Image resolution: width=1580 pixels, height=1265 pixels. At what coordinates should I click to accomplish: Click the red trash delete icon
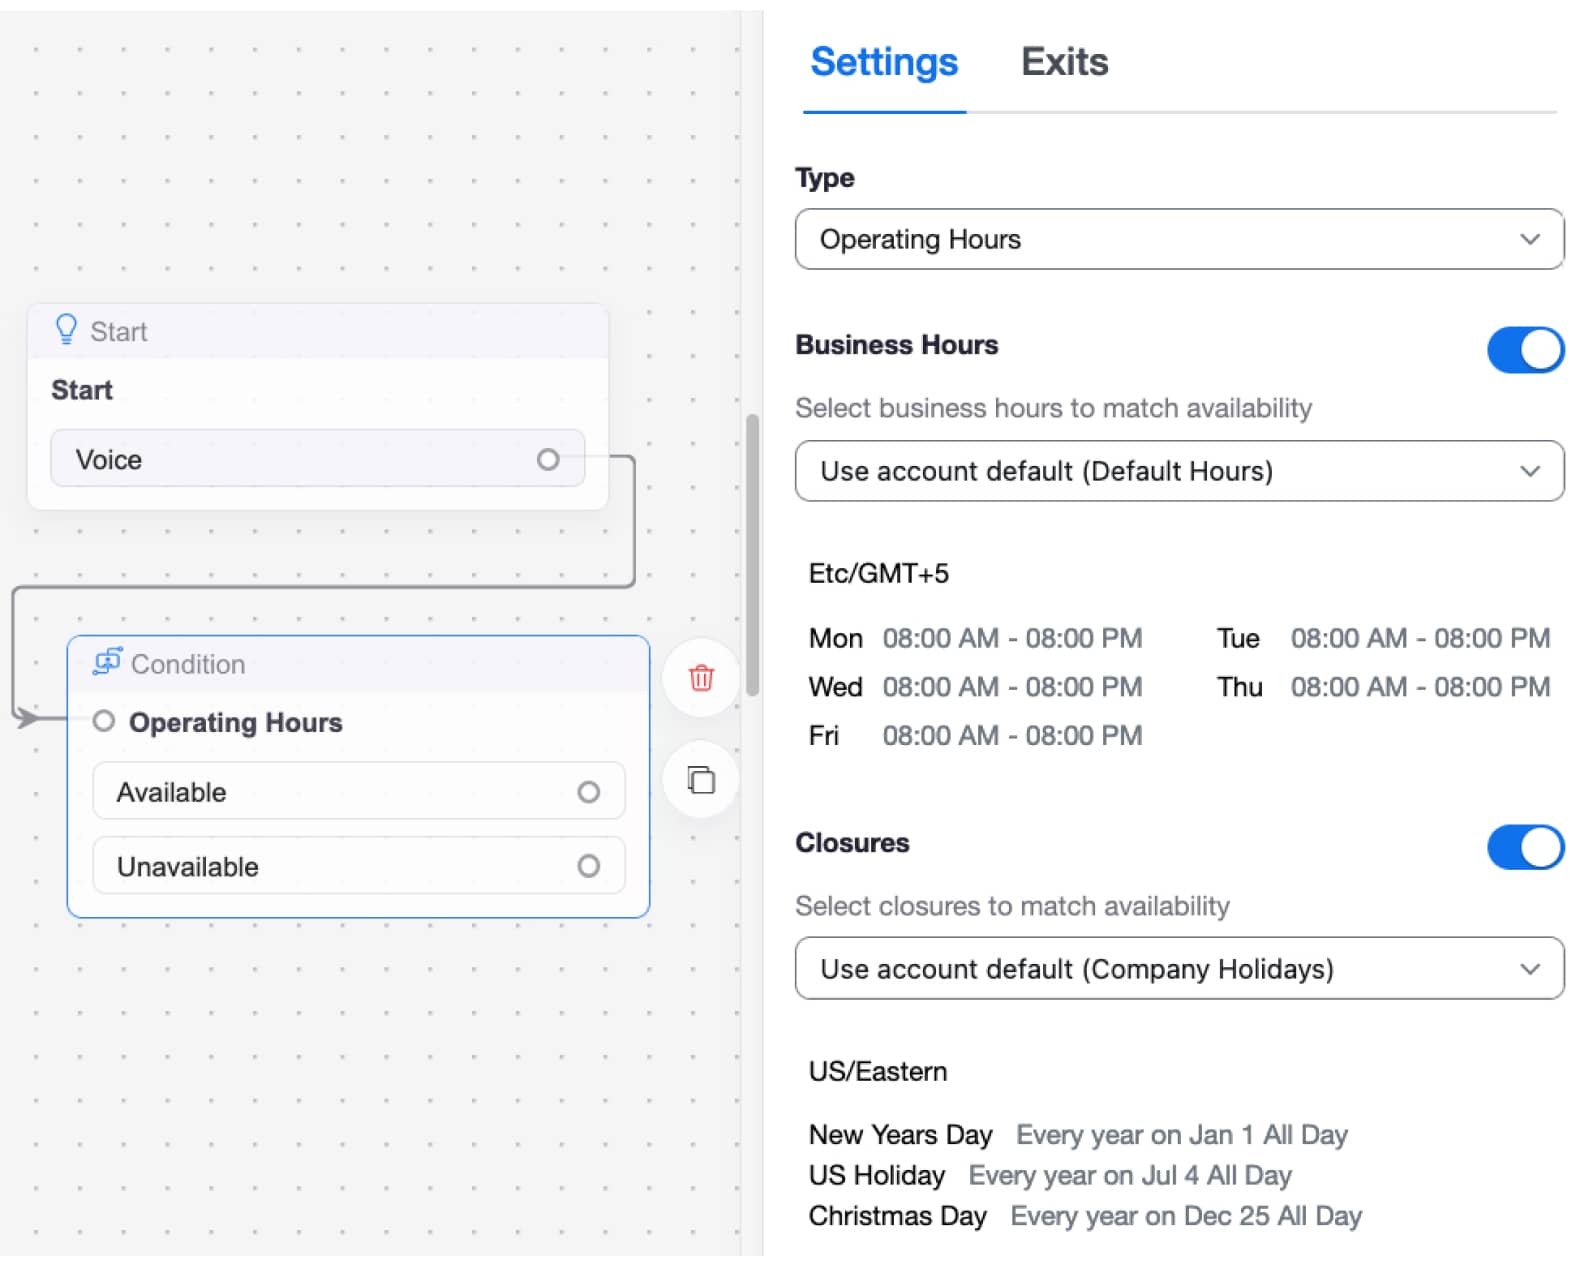coord(701,678)
